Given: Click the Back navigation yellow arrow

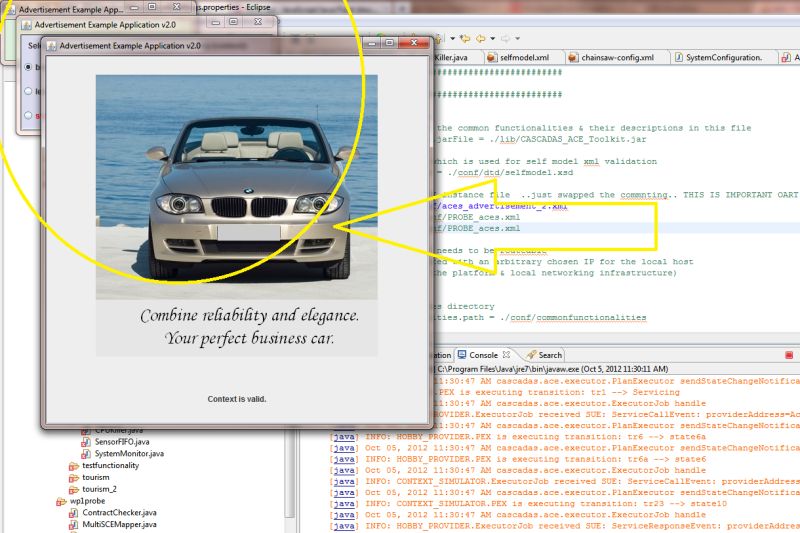Looking at the screenshot, I should coord(481,38).
